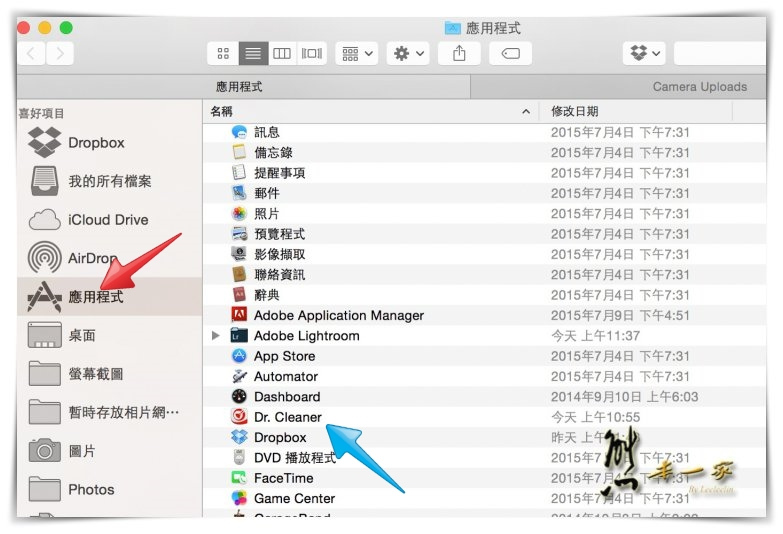This screenshot has height=534, width=783.
Task: Select the Adobe Lightroom folder
Action: [x=484, y=336]
